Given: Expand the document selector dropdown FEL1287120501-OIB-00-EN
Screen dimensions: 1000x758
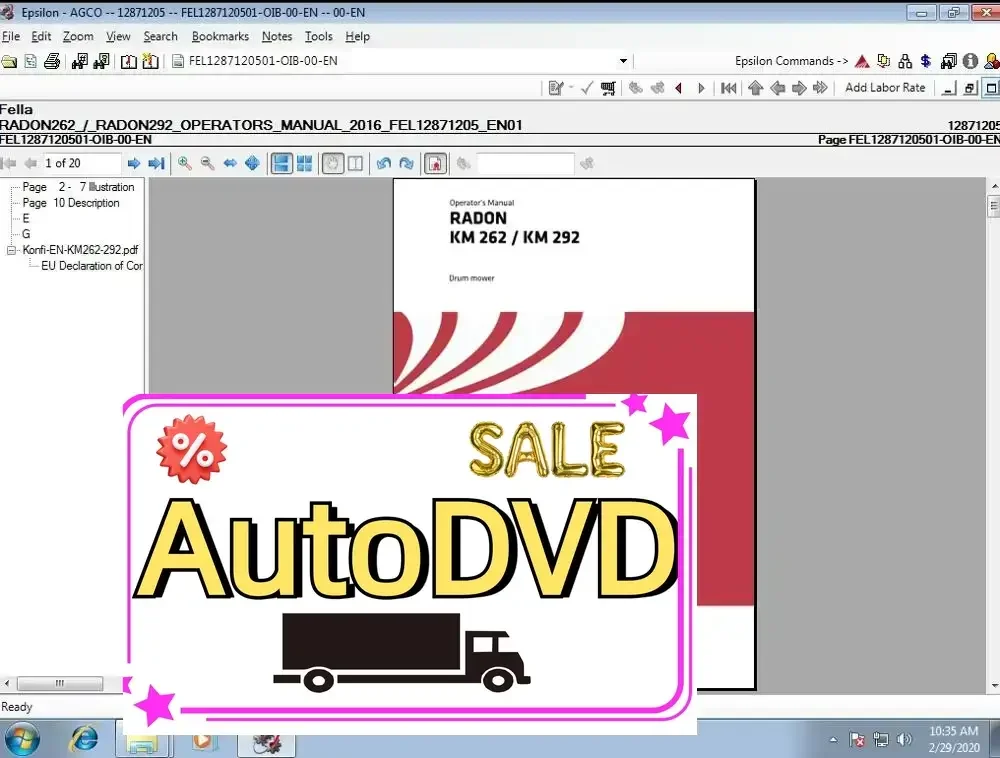Looking at the screenshot, I should [x=623, y=61].
